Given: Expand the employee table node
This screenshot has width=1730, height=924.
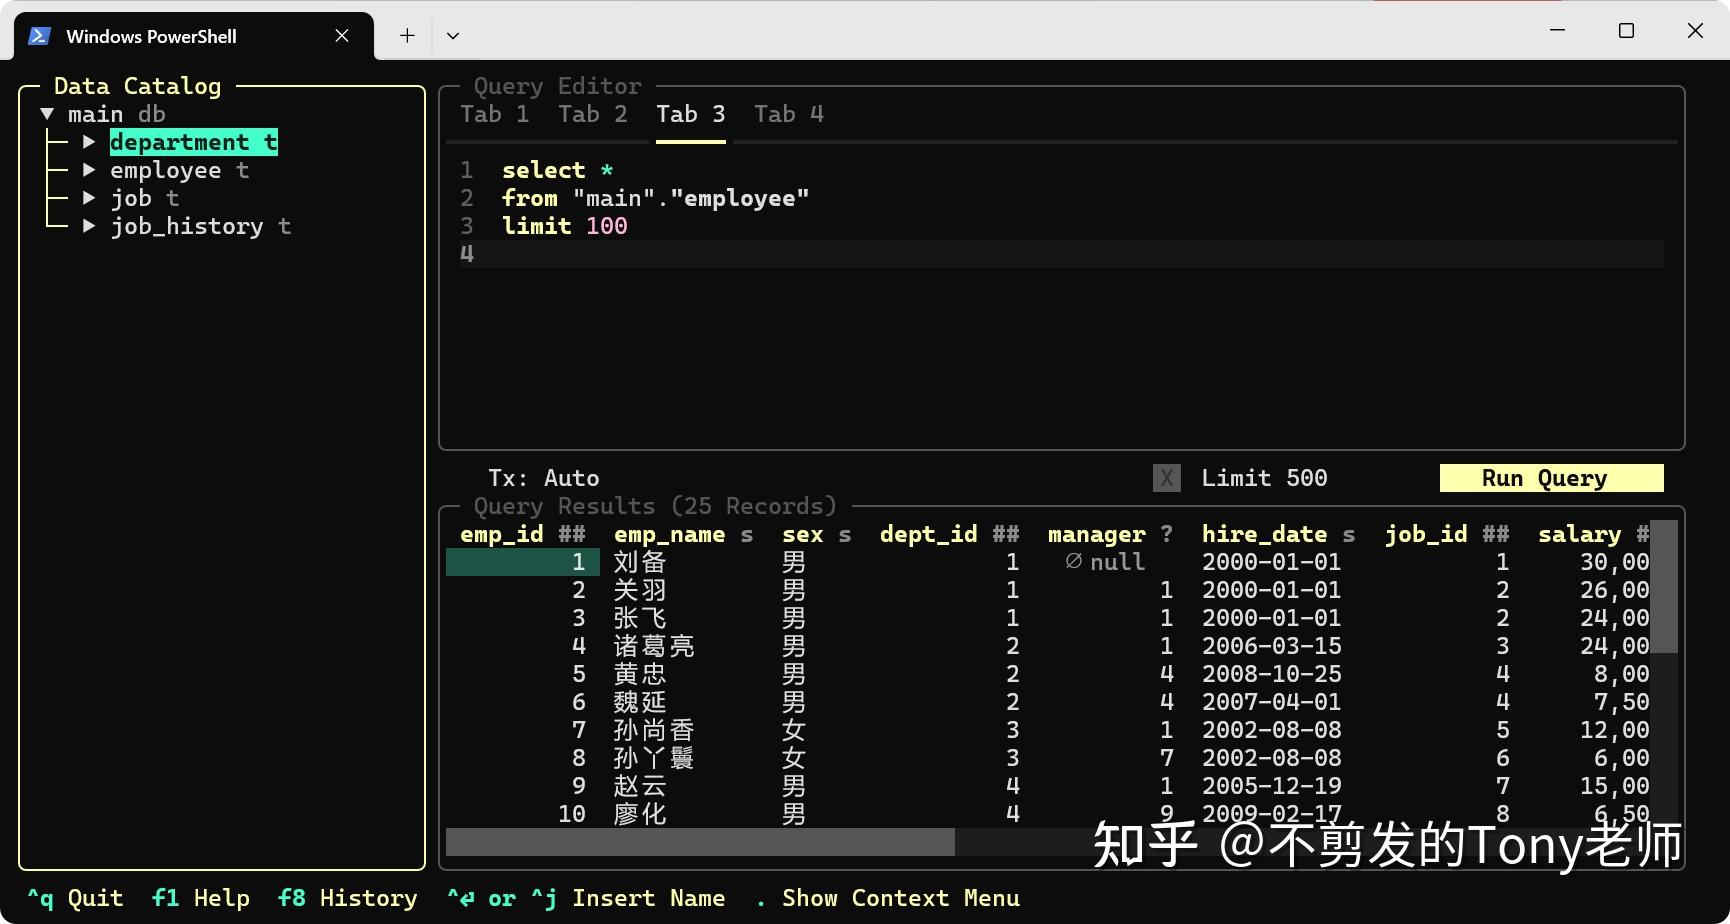Looking at the screenshot, I should click(89, 169).
